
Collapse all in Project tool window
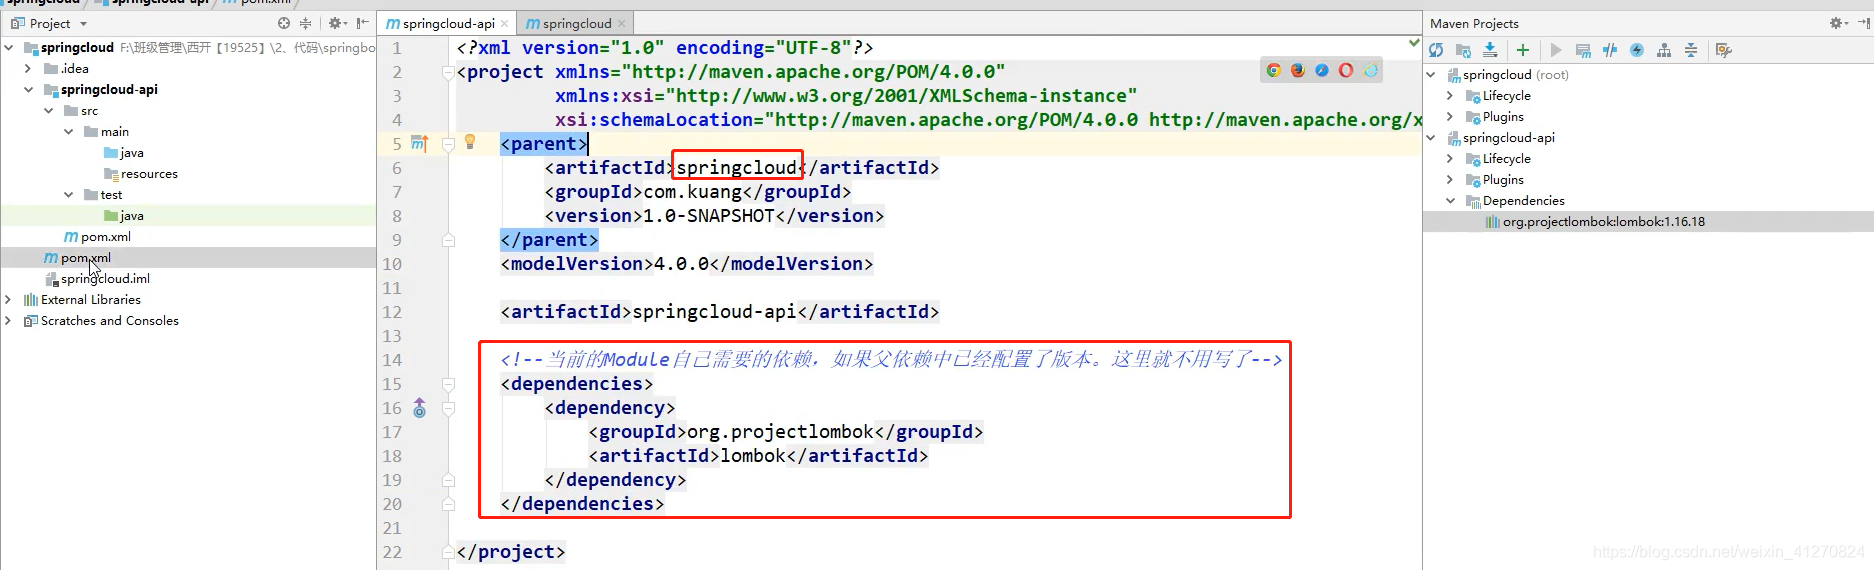(306, 23)
